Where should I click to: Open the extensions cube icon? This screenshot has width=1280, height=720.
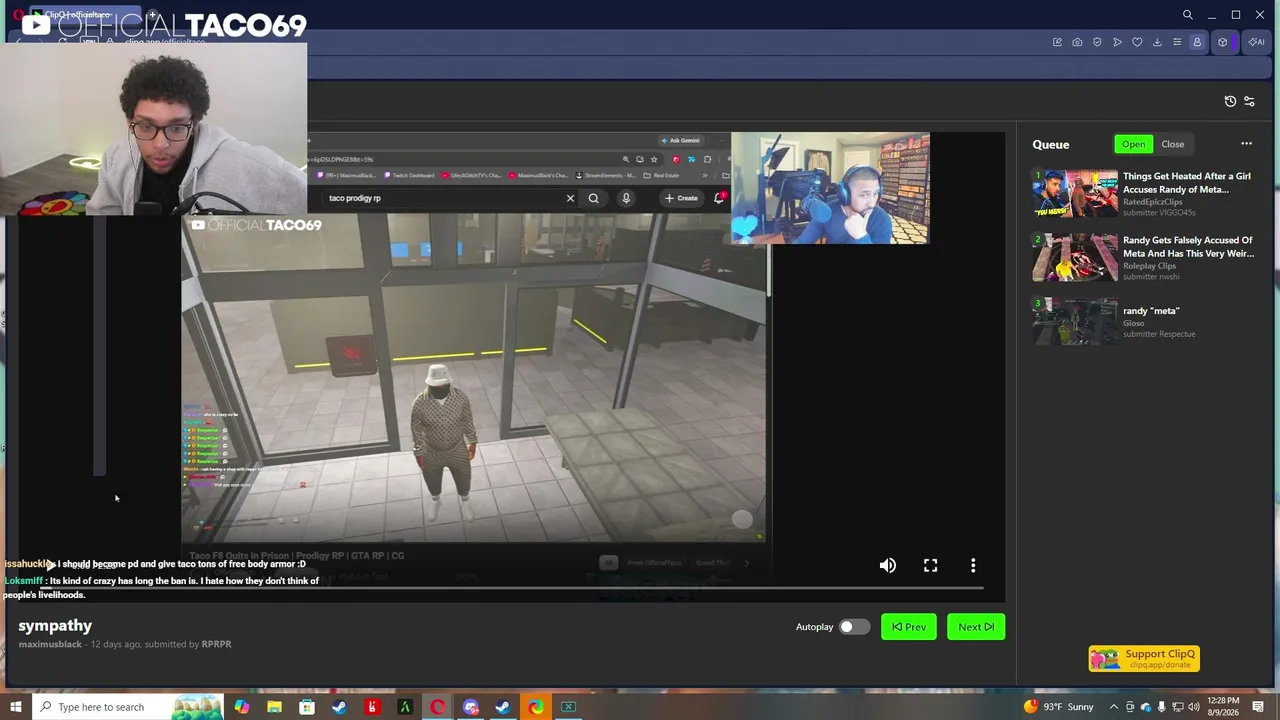(1222, 42)
